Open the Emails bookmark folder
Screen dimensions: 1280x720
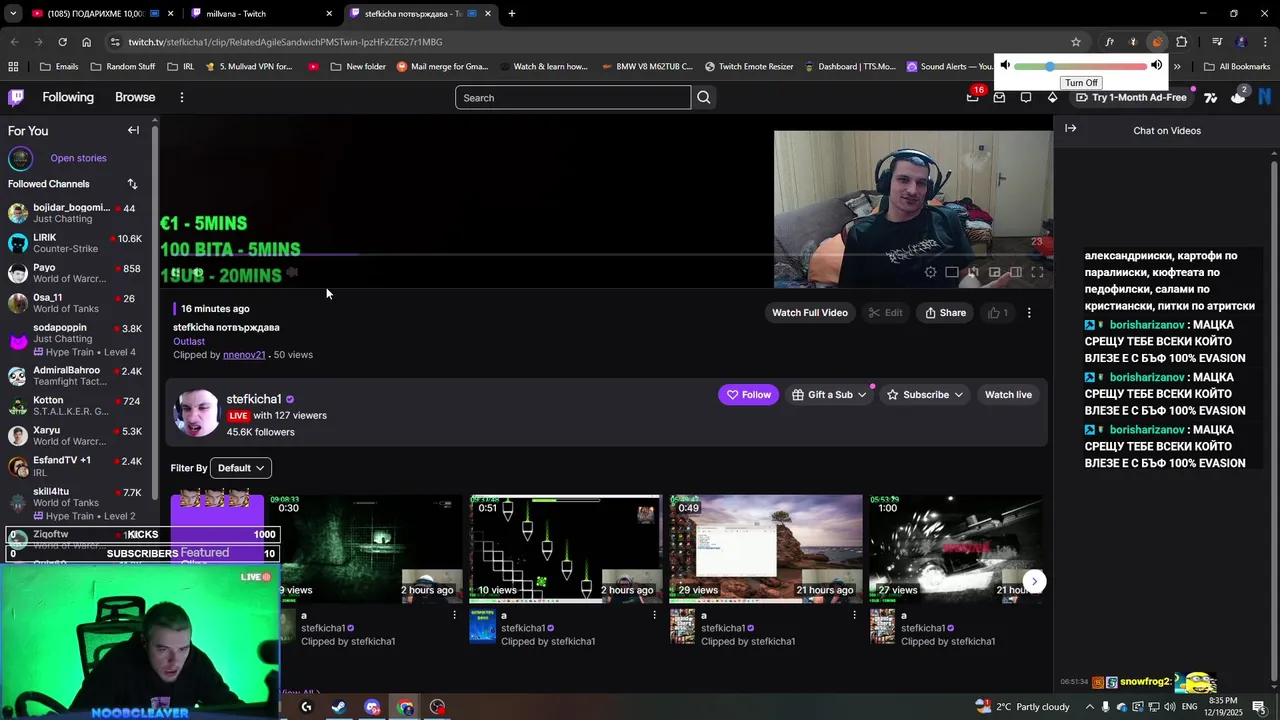click(59, 67)
